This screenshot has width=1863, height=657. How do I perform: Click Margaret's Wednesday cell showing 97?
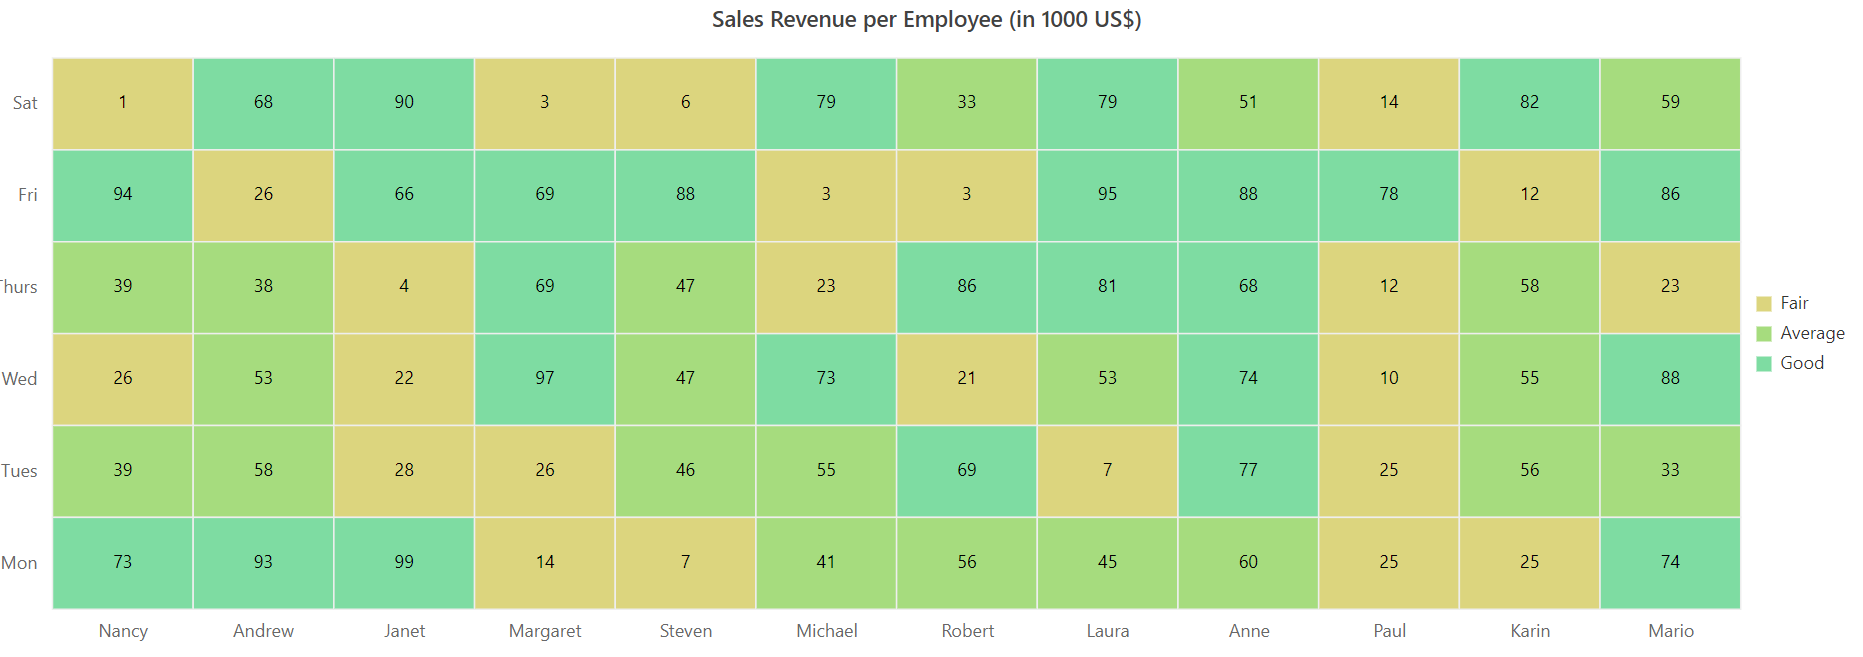tap(545, 379)
